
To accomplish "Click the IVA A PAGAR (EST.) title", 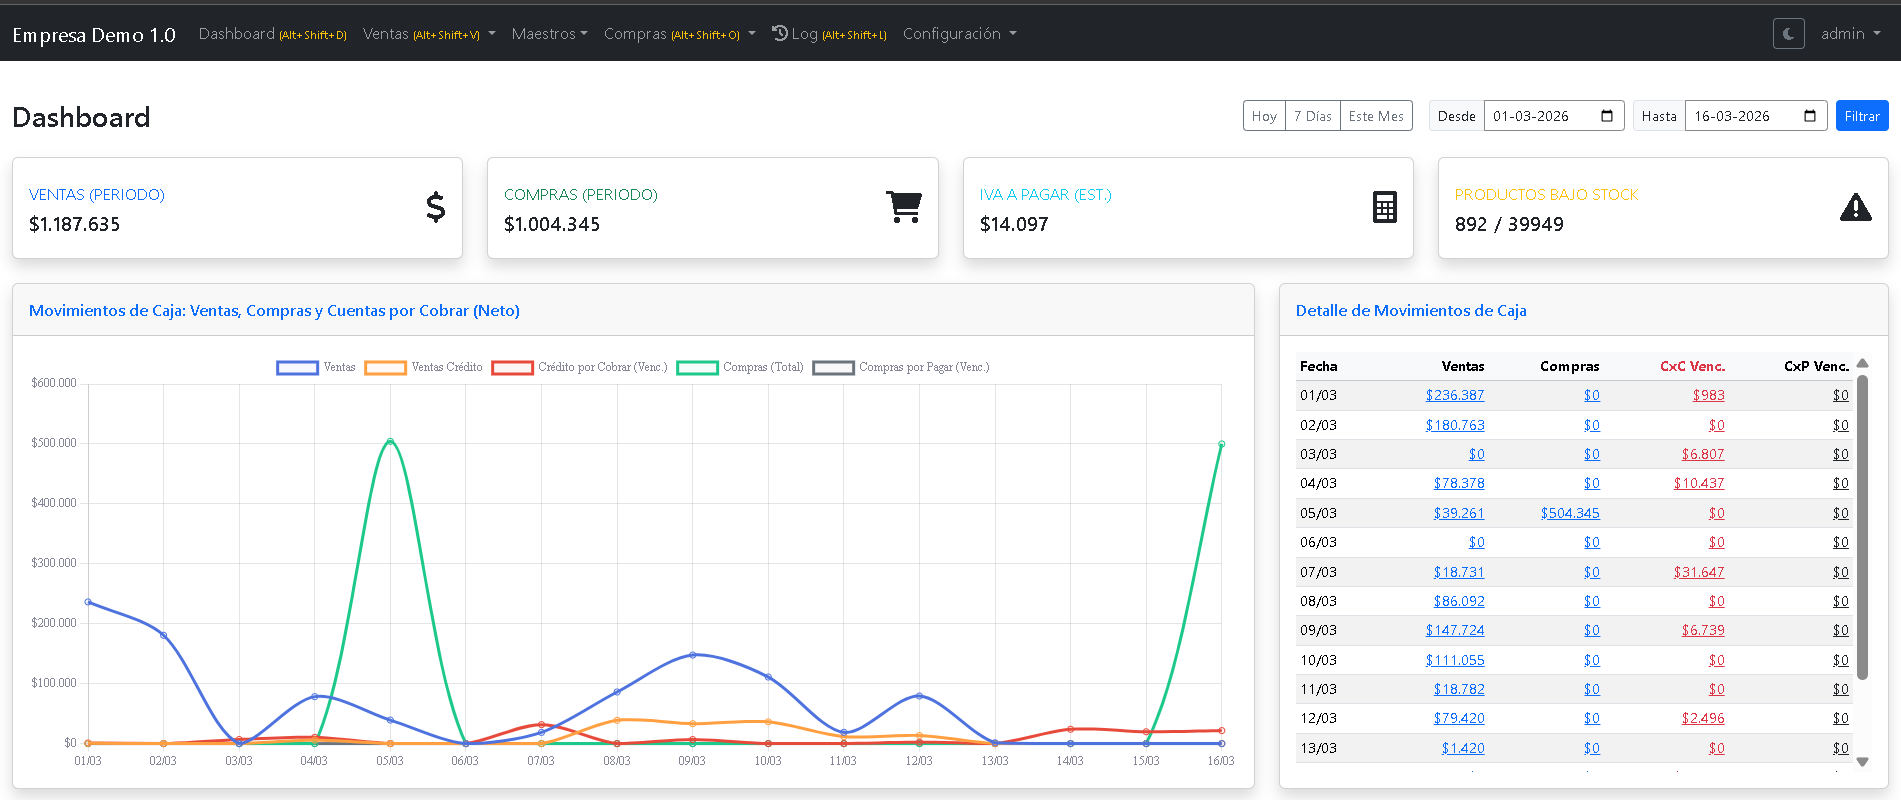I will click(1045, 194).
